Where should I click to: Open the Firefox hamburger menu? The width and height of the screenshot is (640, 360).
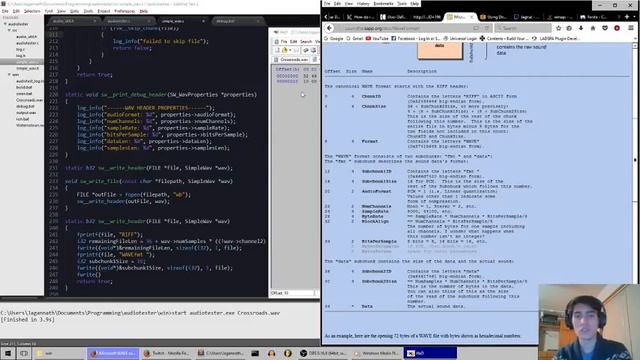point(631,28)
